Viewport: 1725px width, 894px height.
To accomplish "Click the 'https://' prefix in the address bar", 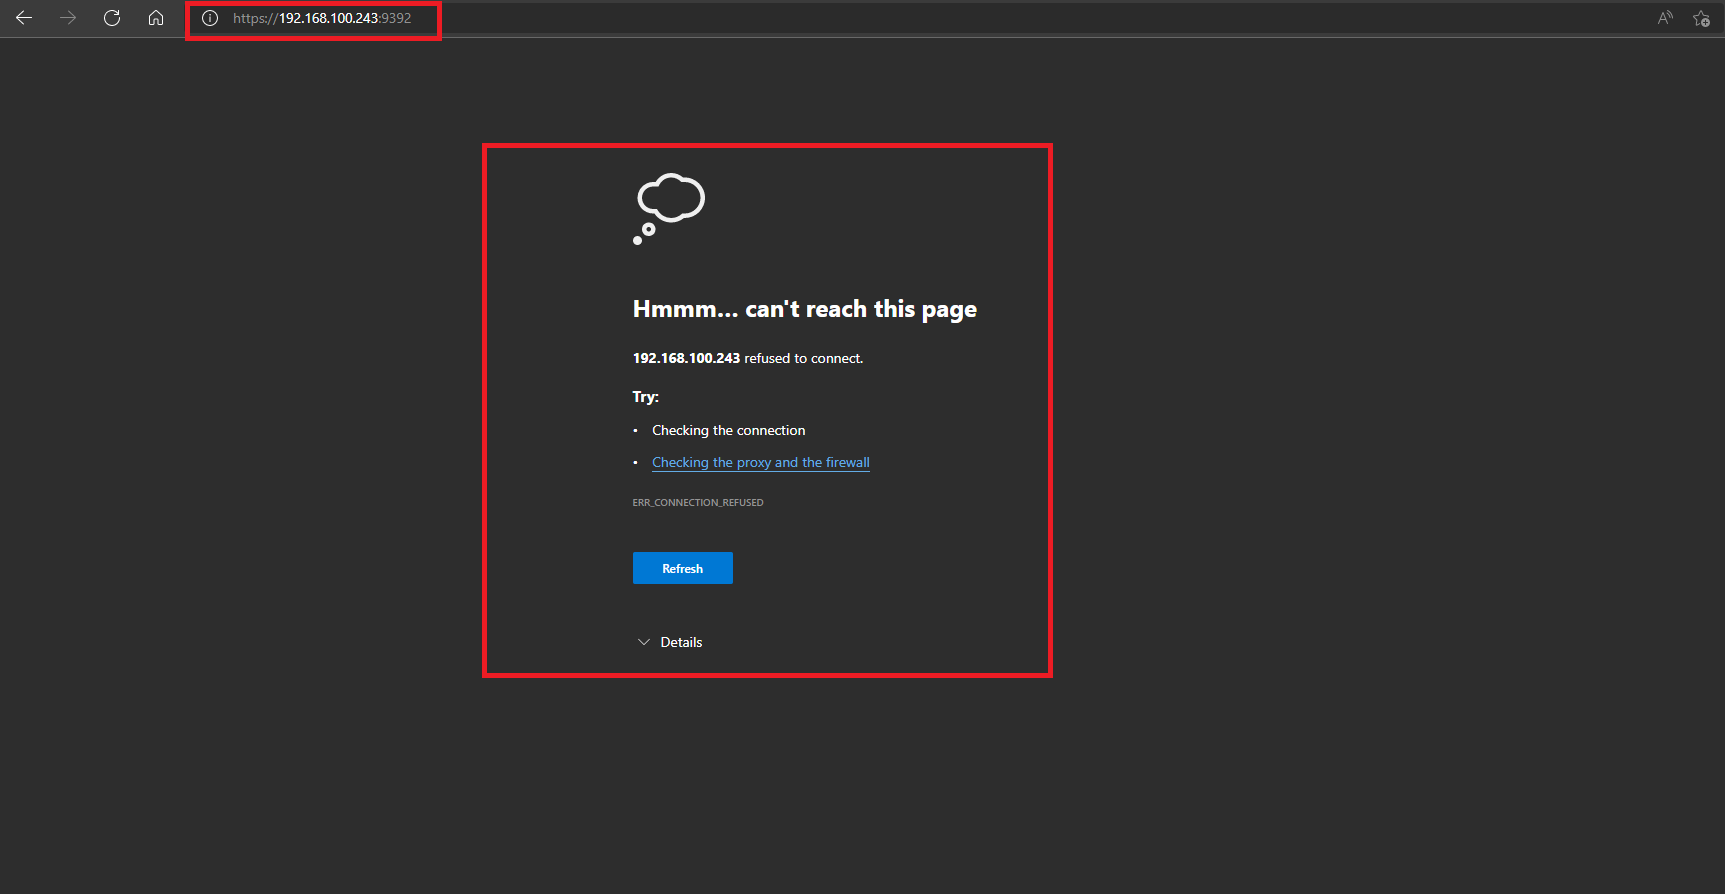I will click(254, 18).
